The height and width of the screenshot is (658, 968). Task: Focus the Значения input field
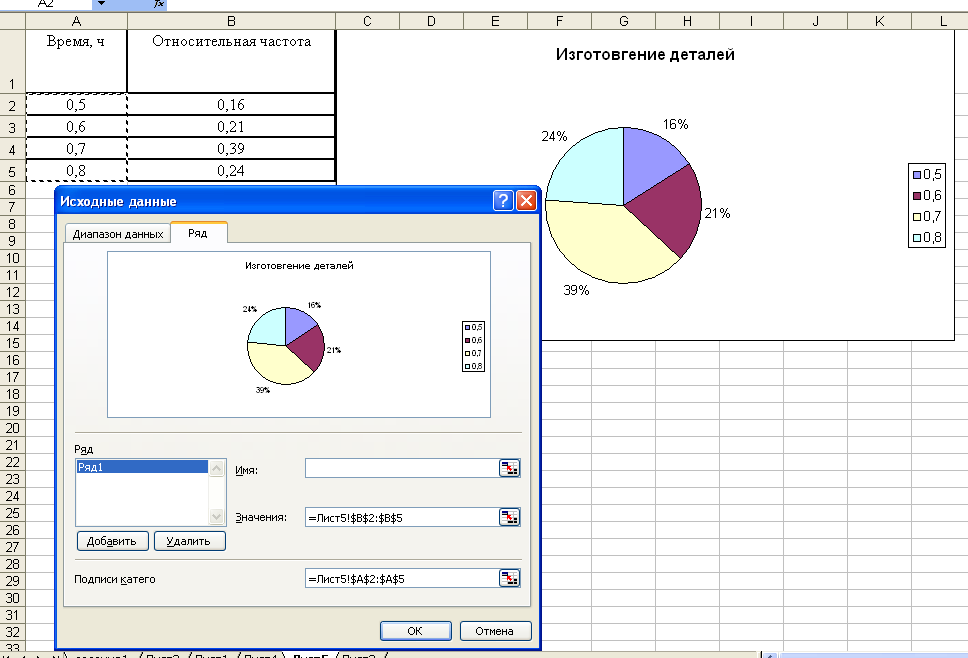coord(402,517)
